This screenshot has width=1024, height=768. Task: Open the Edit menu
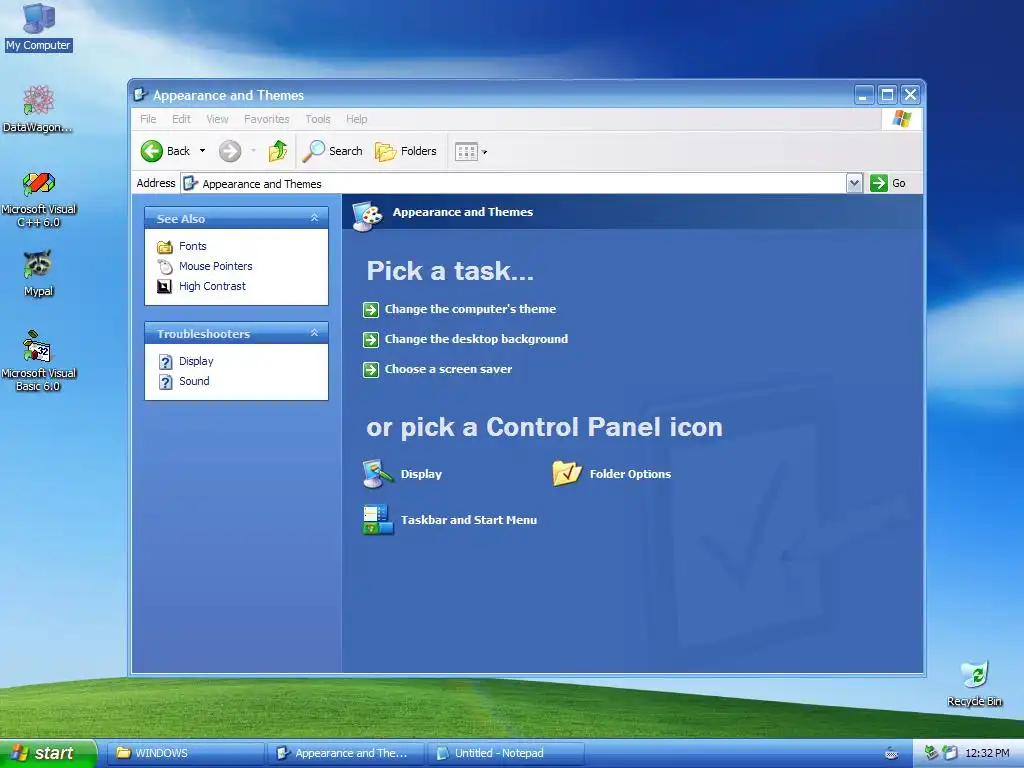tap(181, 119)
